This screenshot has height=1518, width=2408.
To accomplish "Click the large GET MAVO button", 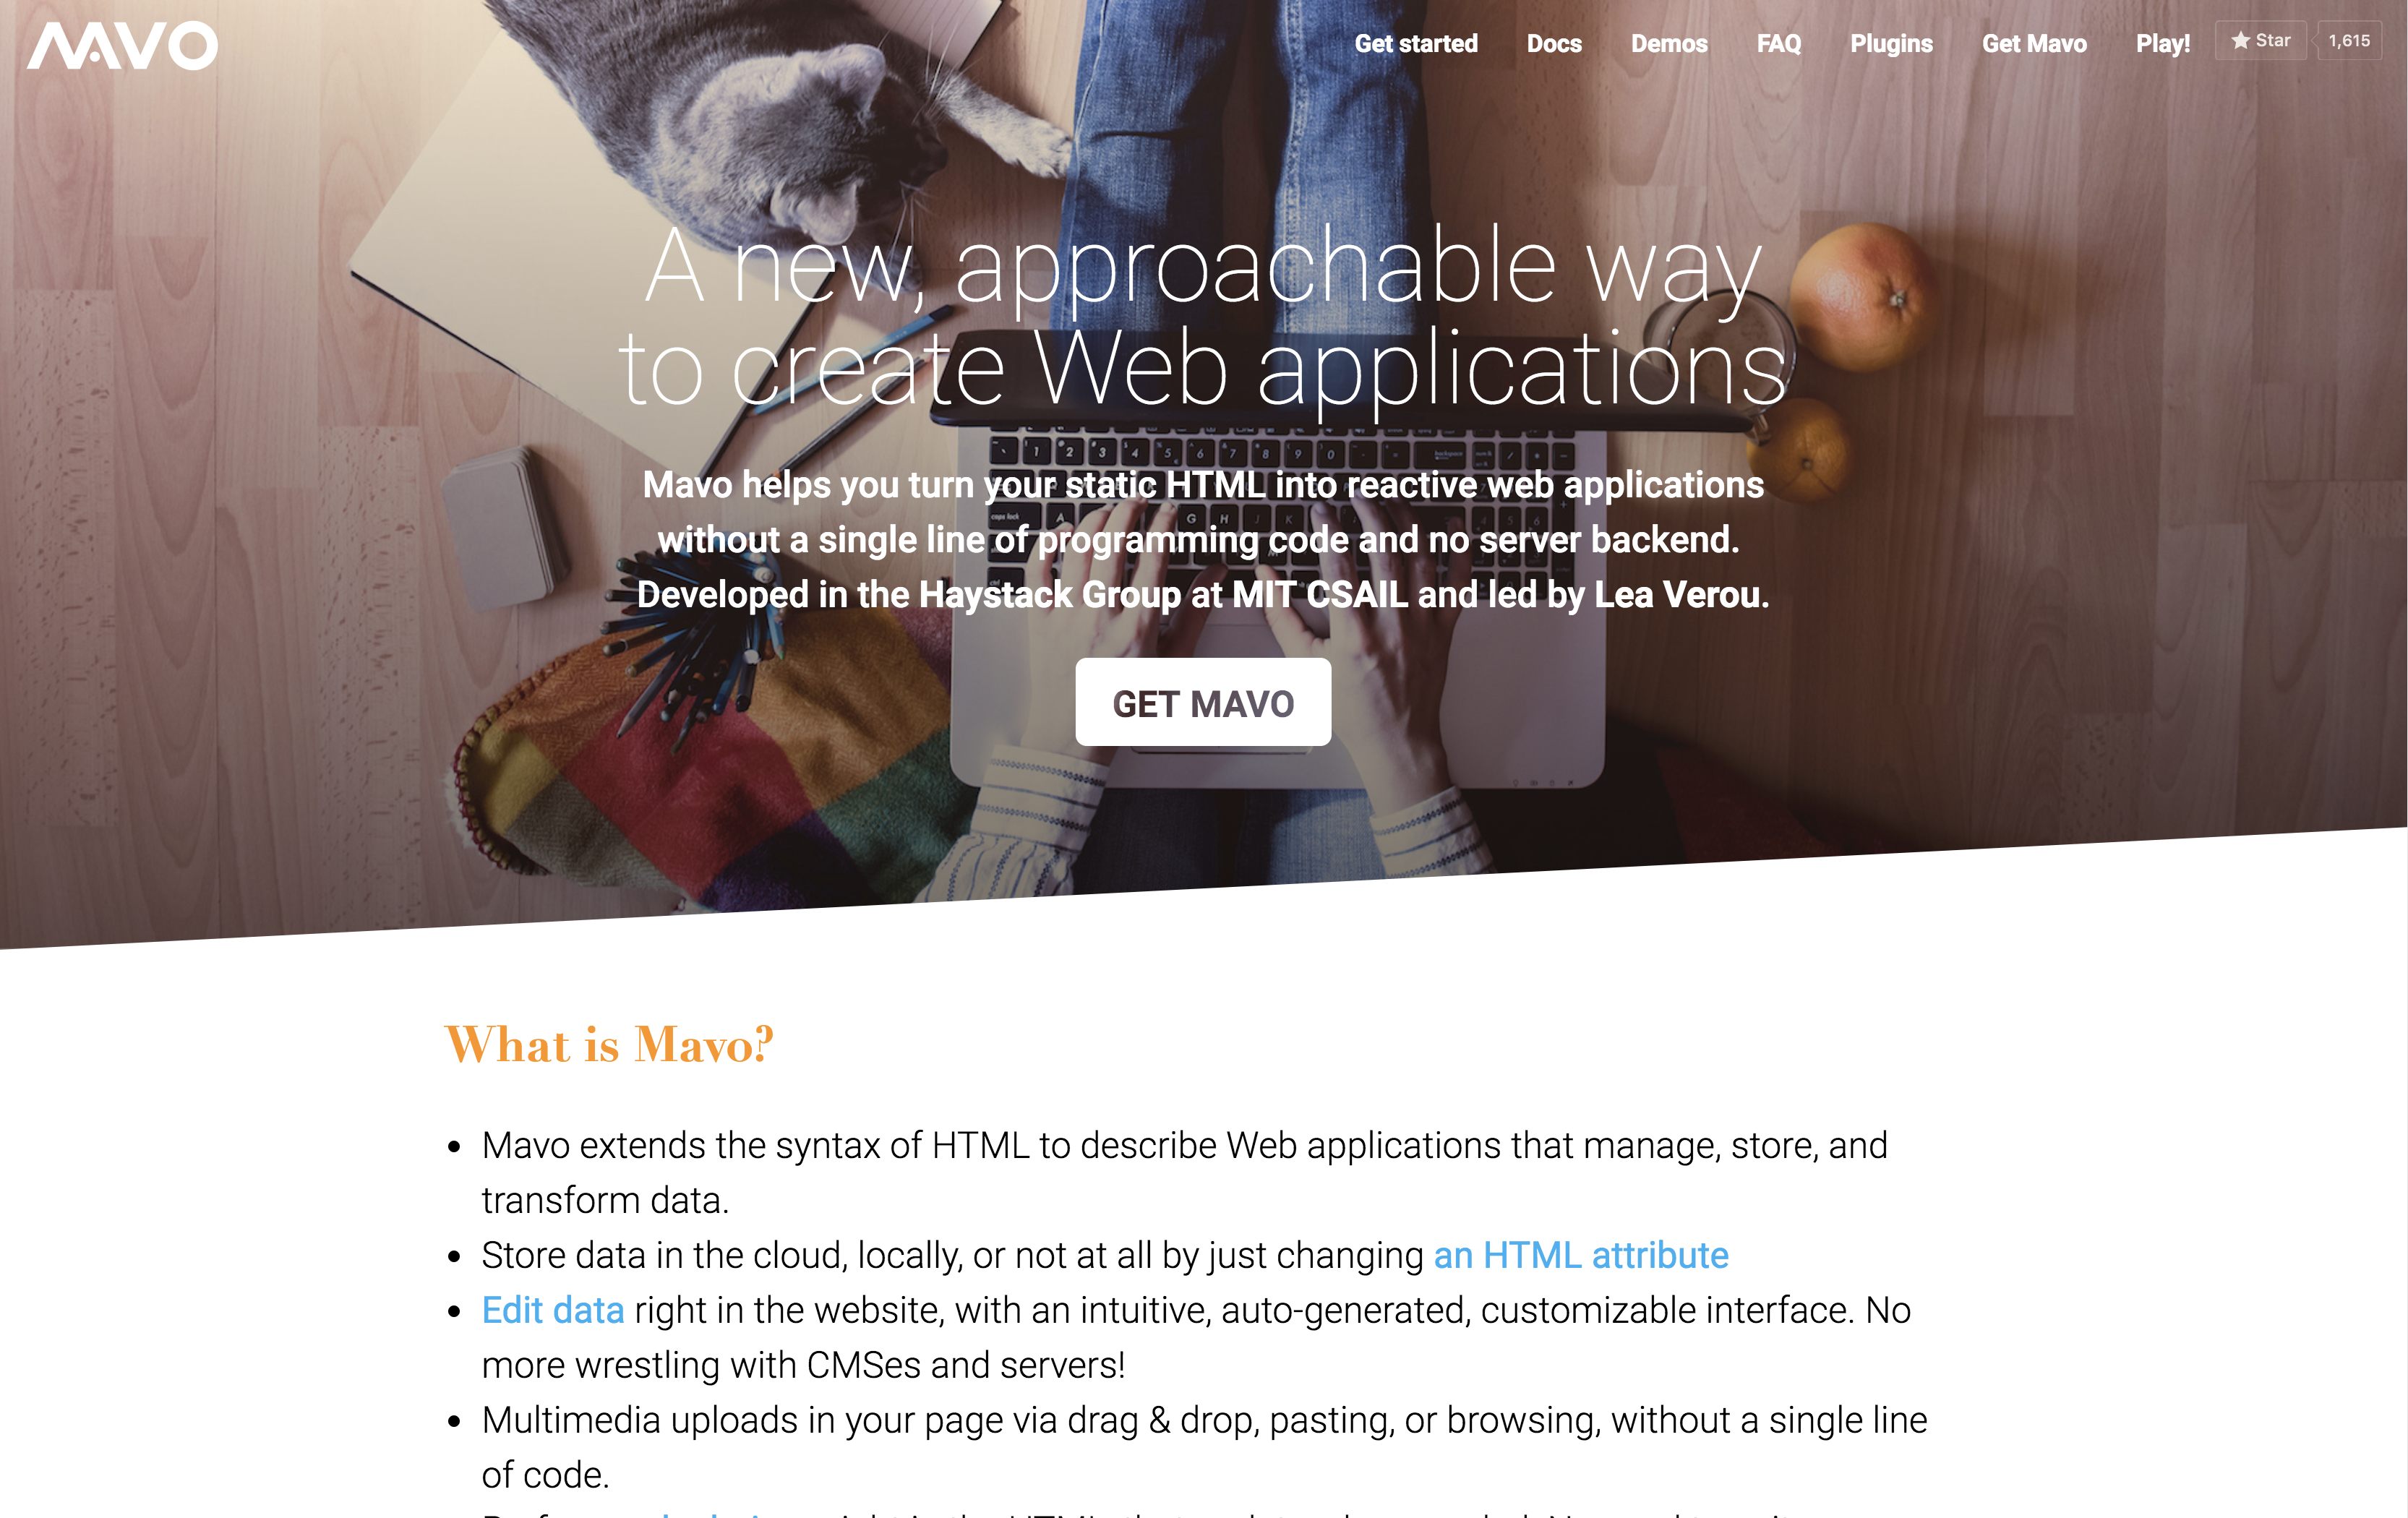I will pyautogui.click(x=1203, y=703).
